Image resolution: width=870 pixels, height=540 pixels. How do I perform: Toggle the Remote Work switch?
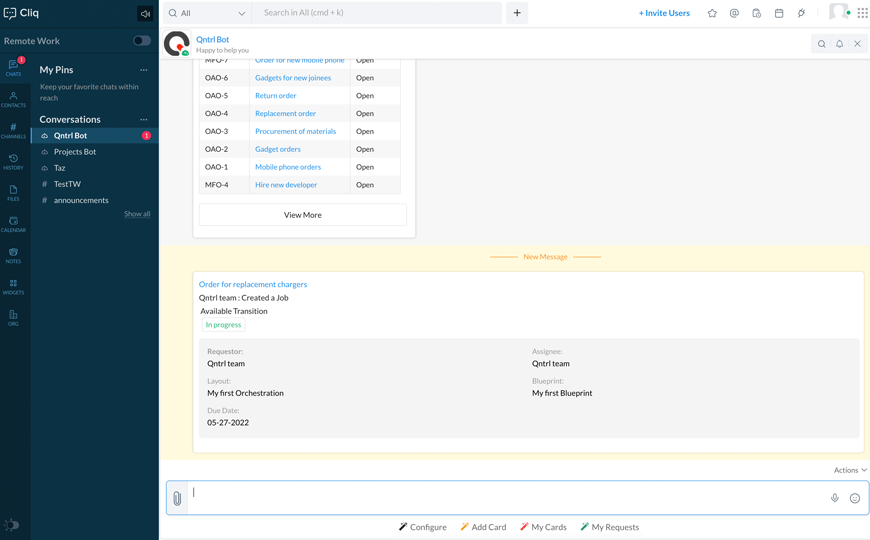coord(141,41)
